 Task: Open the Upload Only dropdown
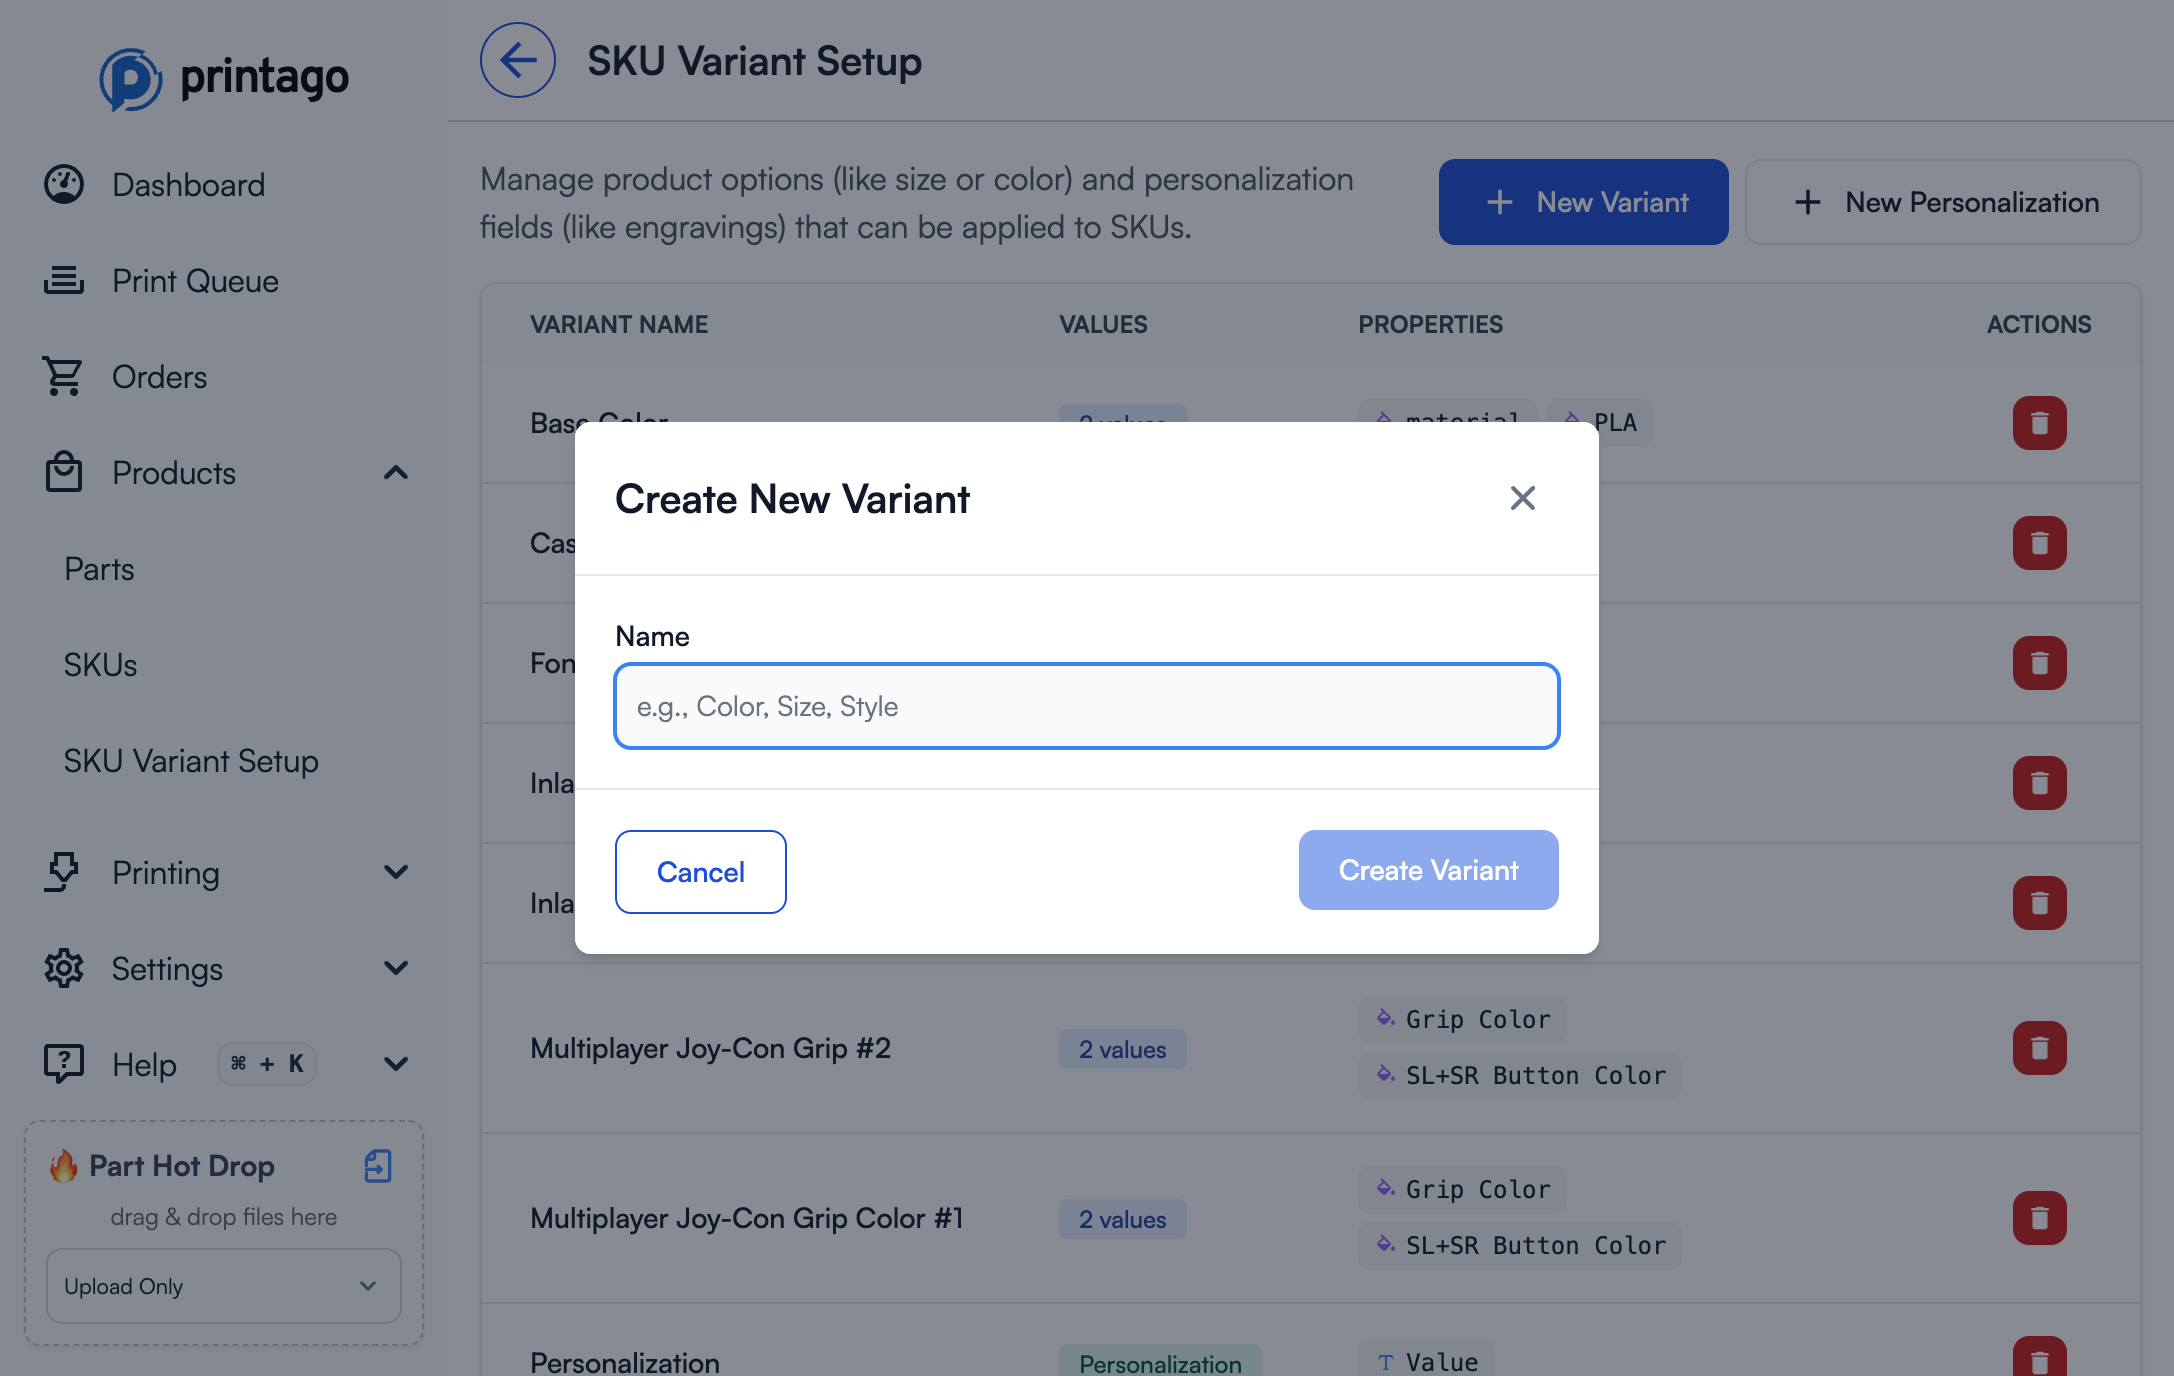coord(222,1286)
